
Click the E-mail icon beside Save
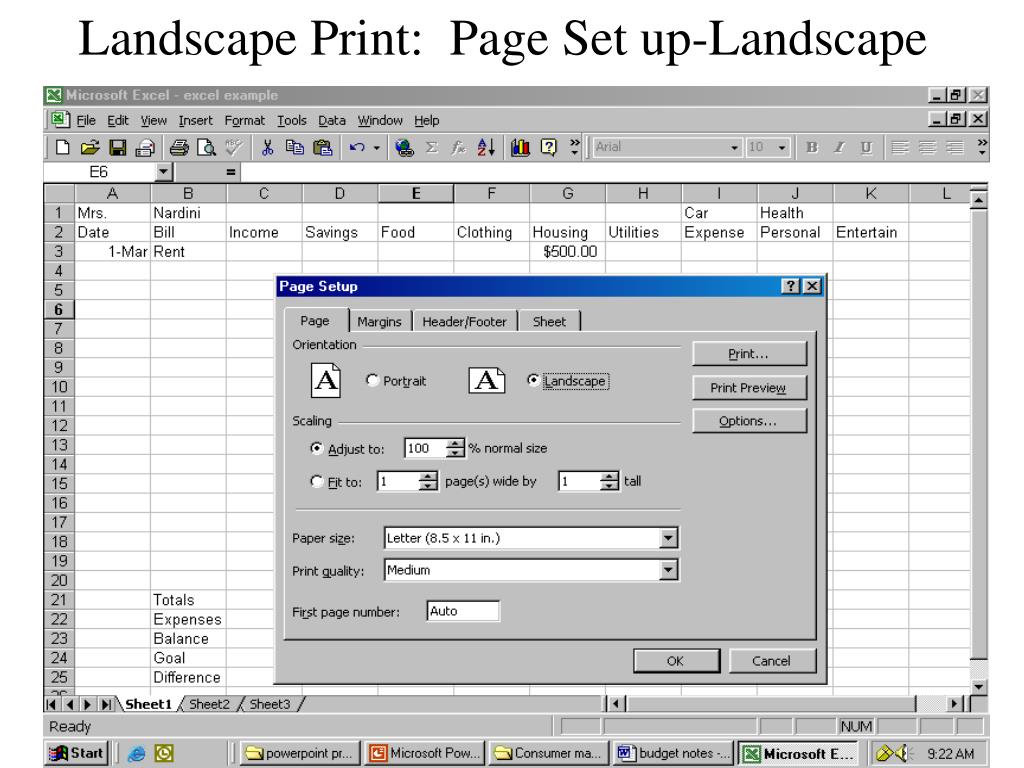(144, 148)
